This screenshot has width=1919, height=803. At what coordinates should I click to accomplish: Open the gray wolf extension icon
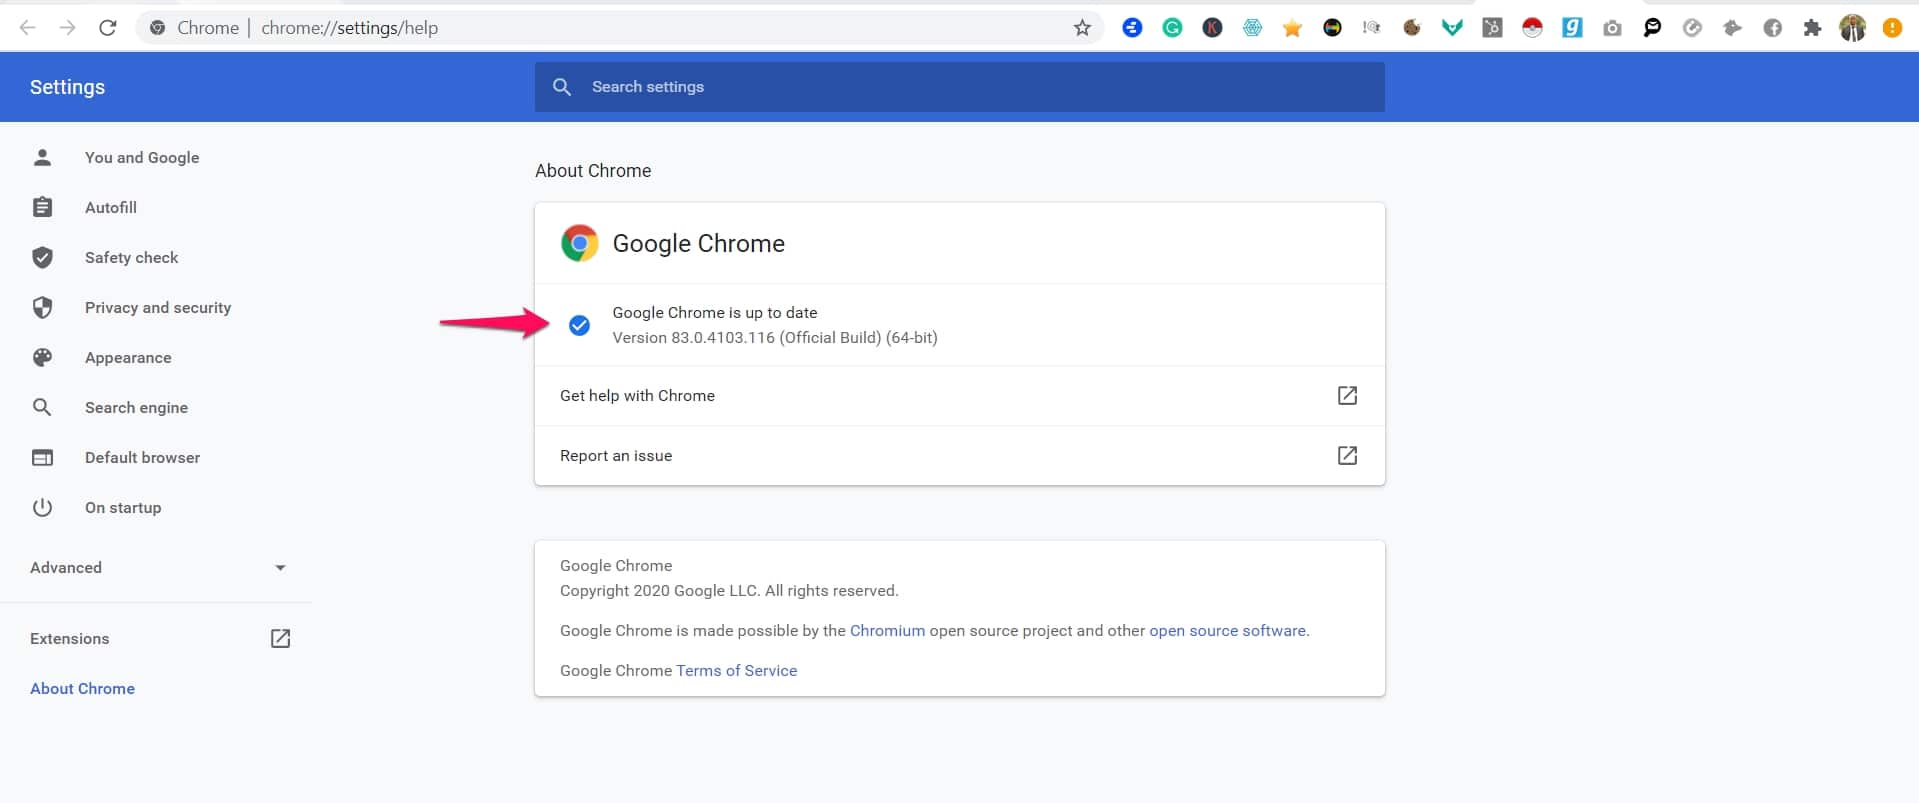pos(1732,28)
